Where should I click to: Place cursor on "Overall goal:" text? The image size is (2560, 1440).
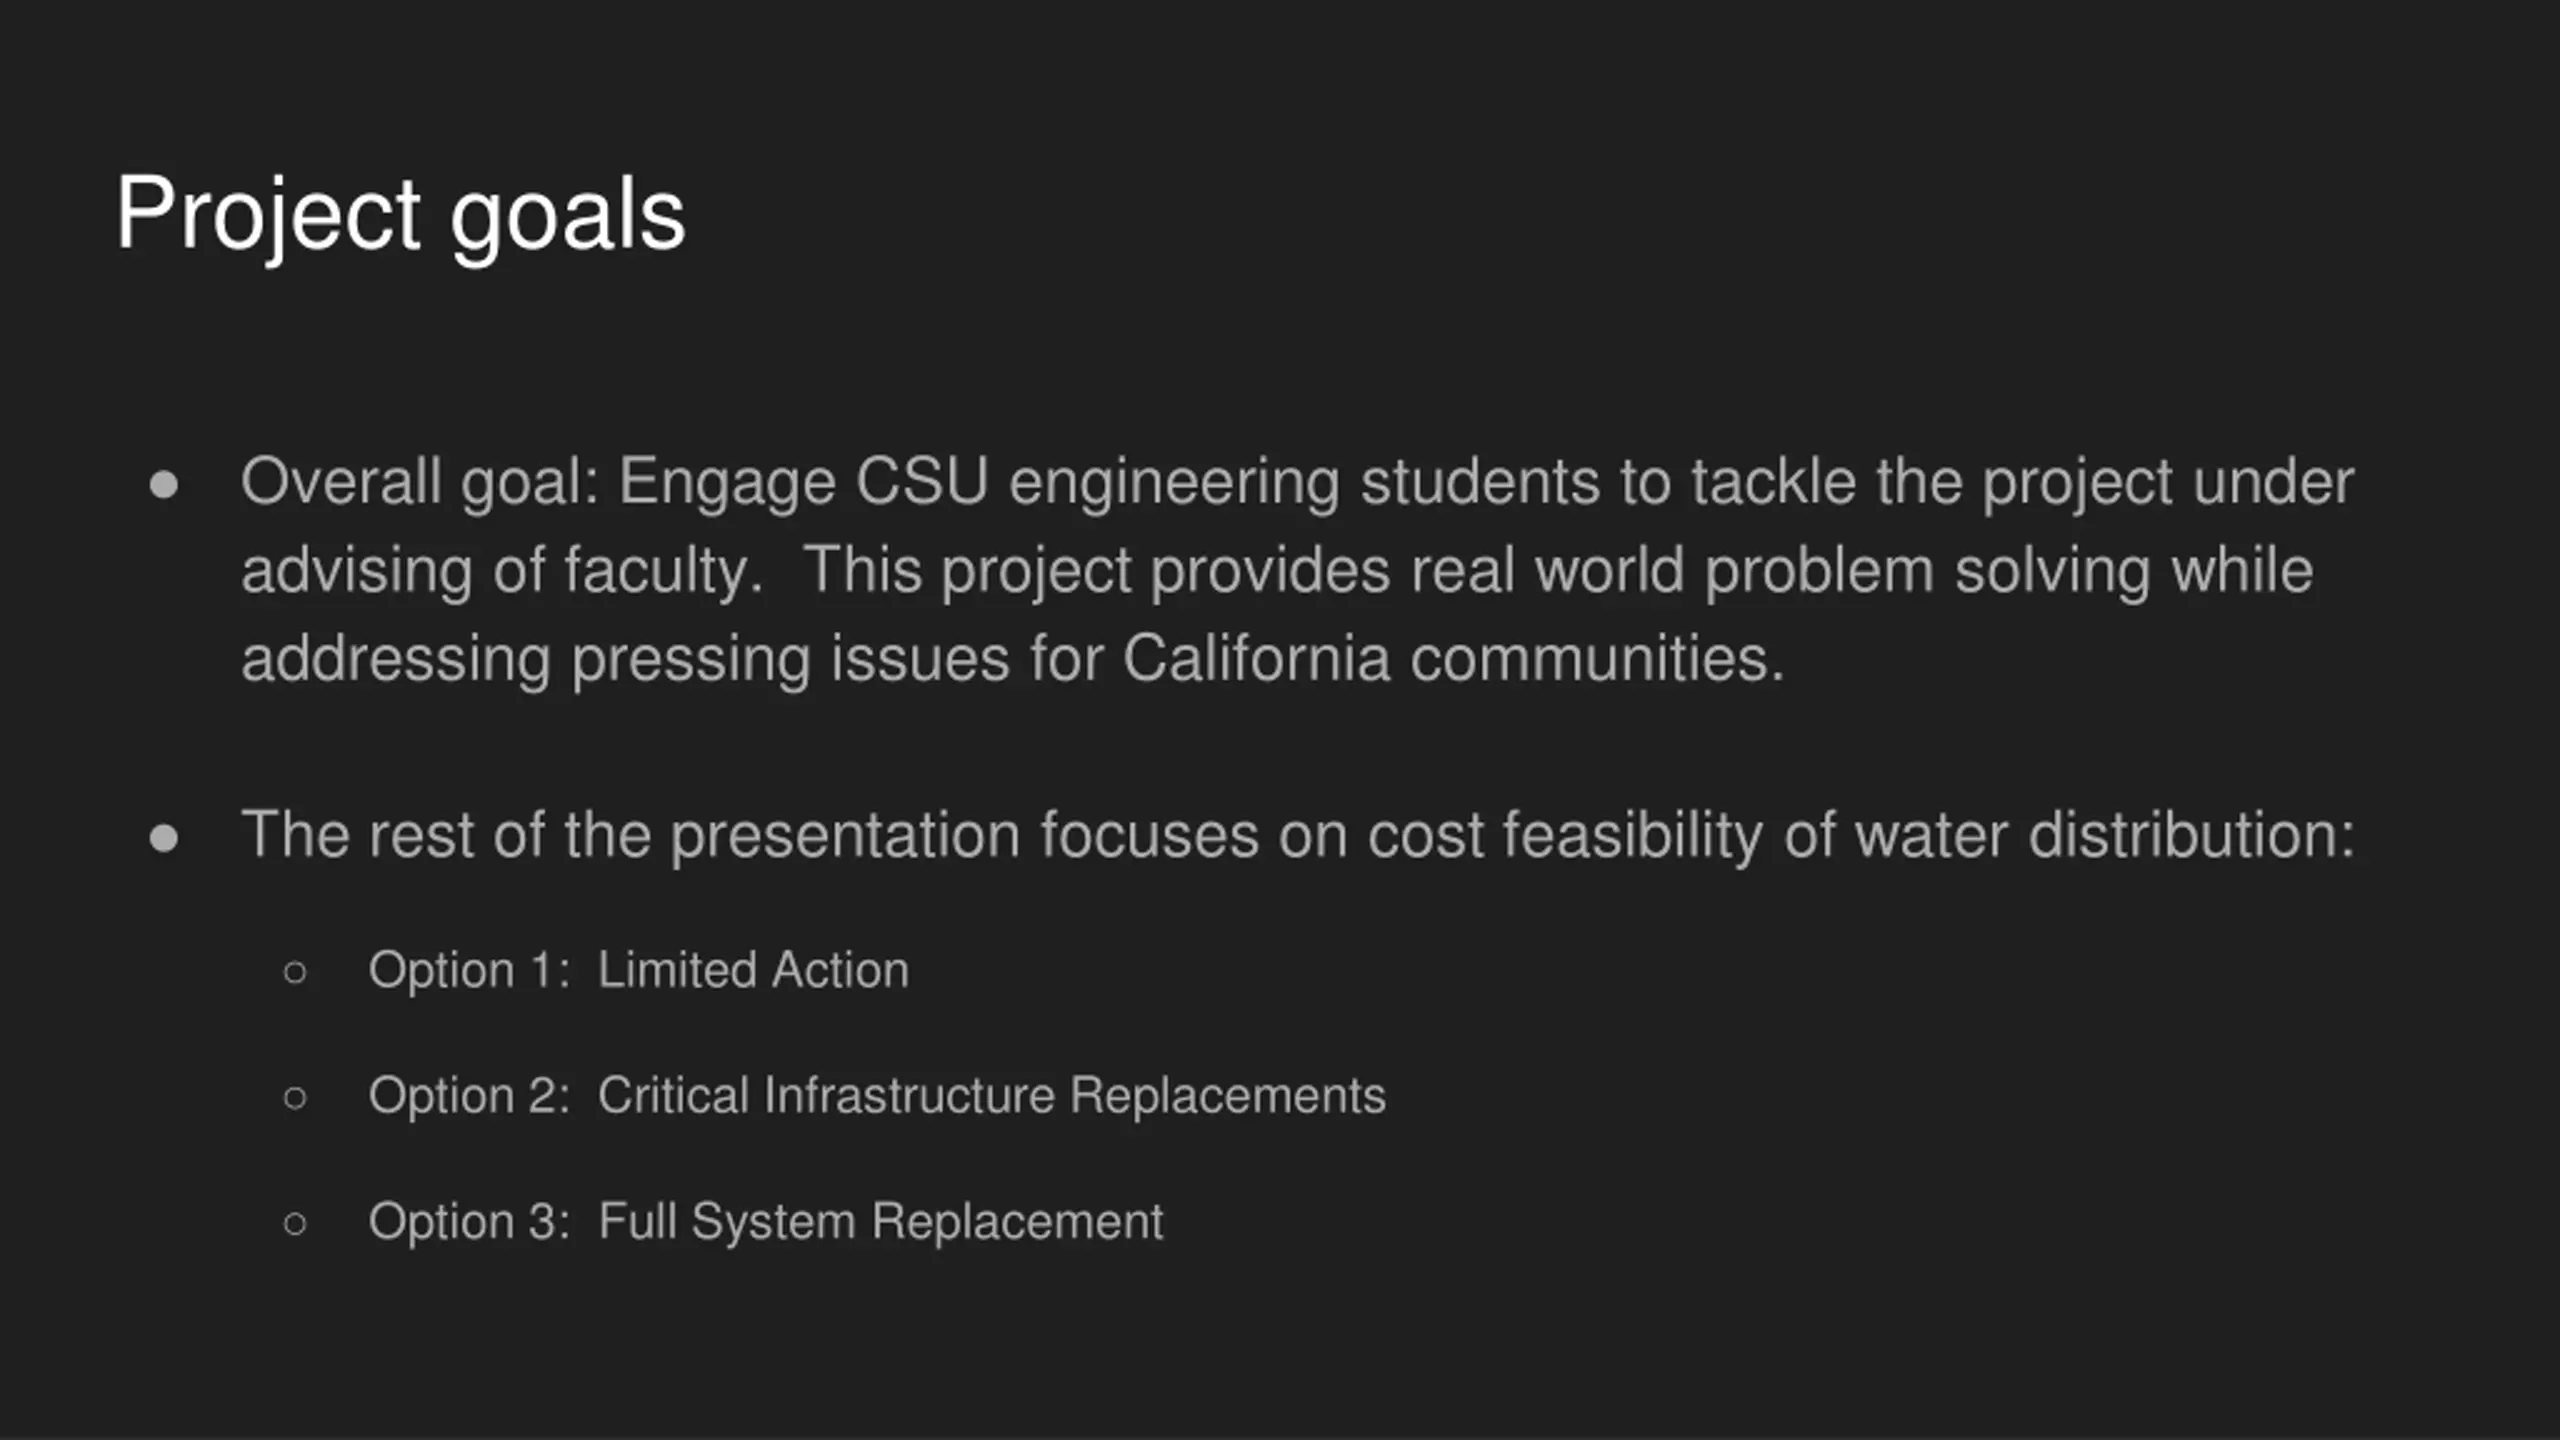point(419,483)
